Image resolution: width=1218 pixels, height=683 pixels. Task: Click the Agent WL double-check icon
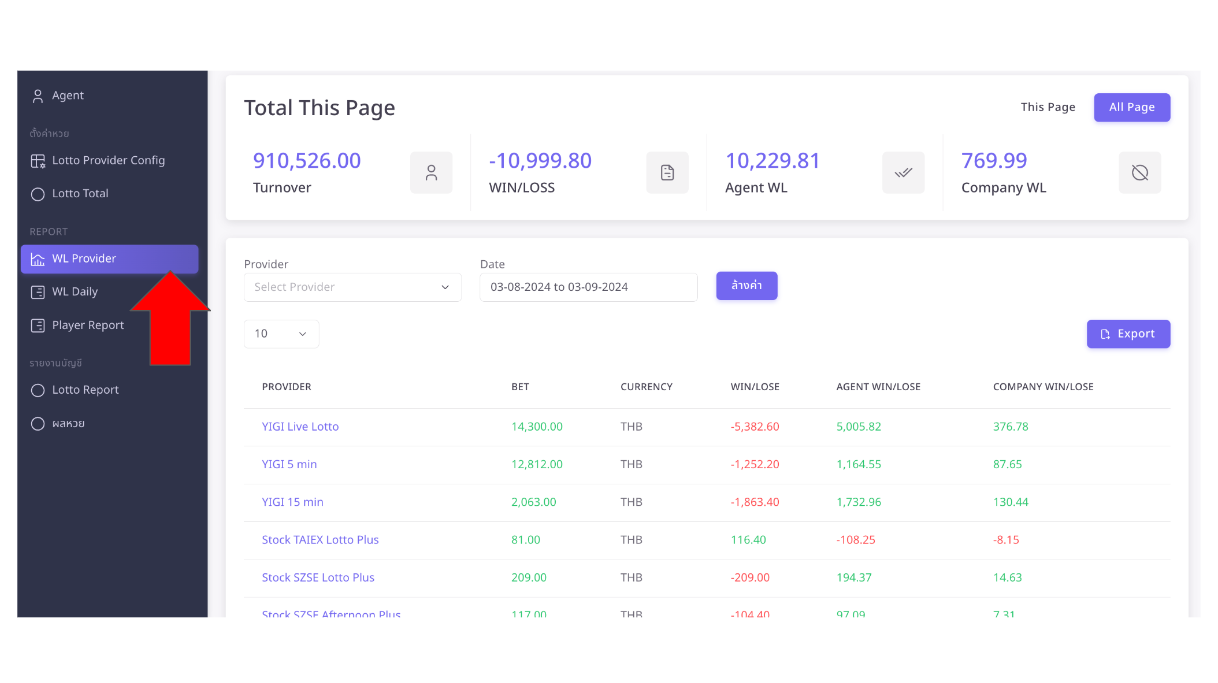903,173
